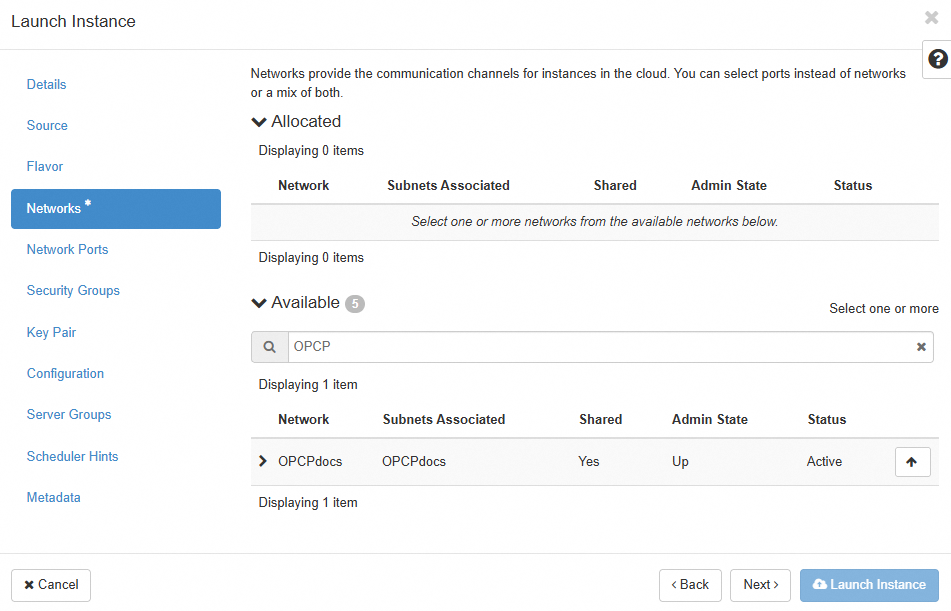Viewport: 951px width, 611px height.
Task: Select the Security Groups step
Action: pos(73,290)
